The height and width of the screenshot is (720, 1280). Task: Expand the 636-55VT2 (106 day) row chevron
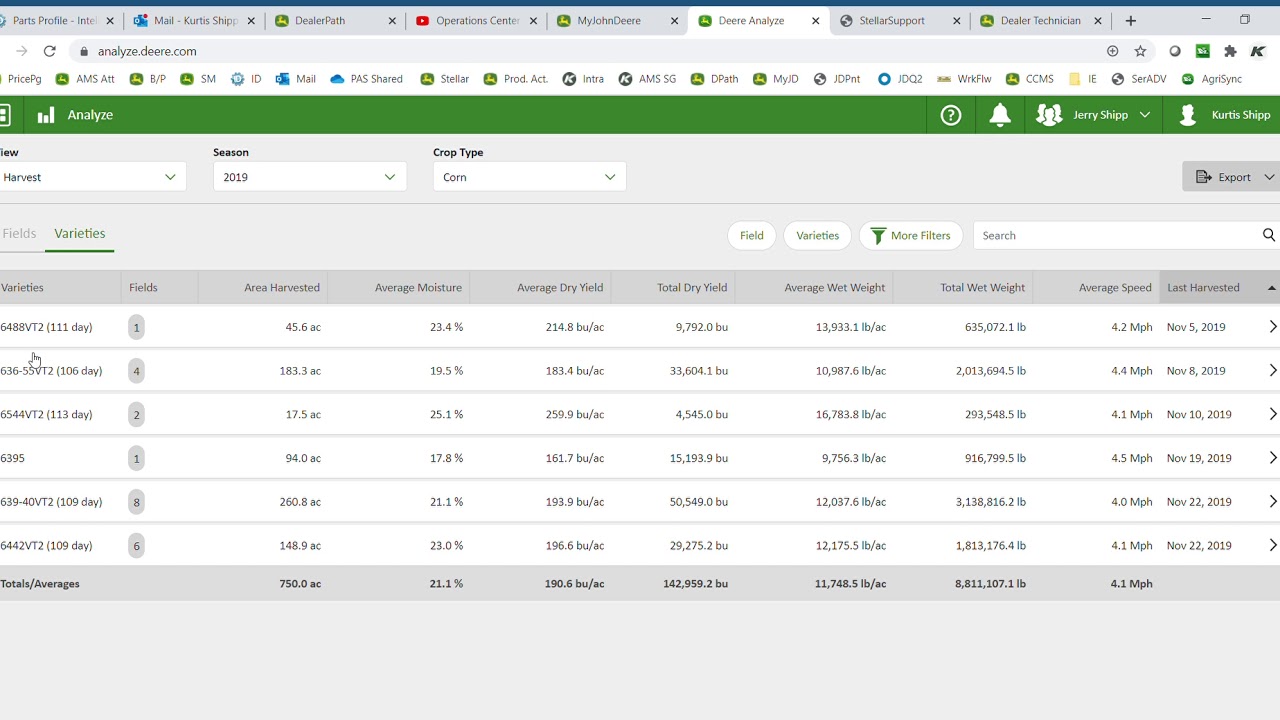point(1272,371)
